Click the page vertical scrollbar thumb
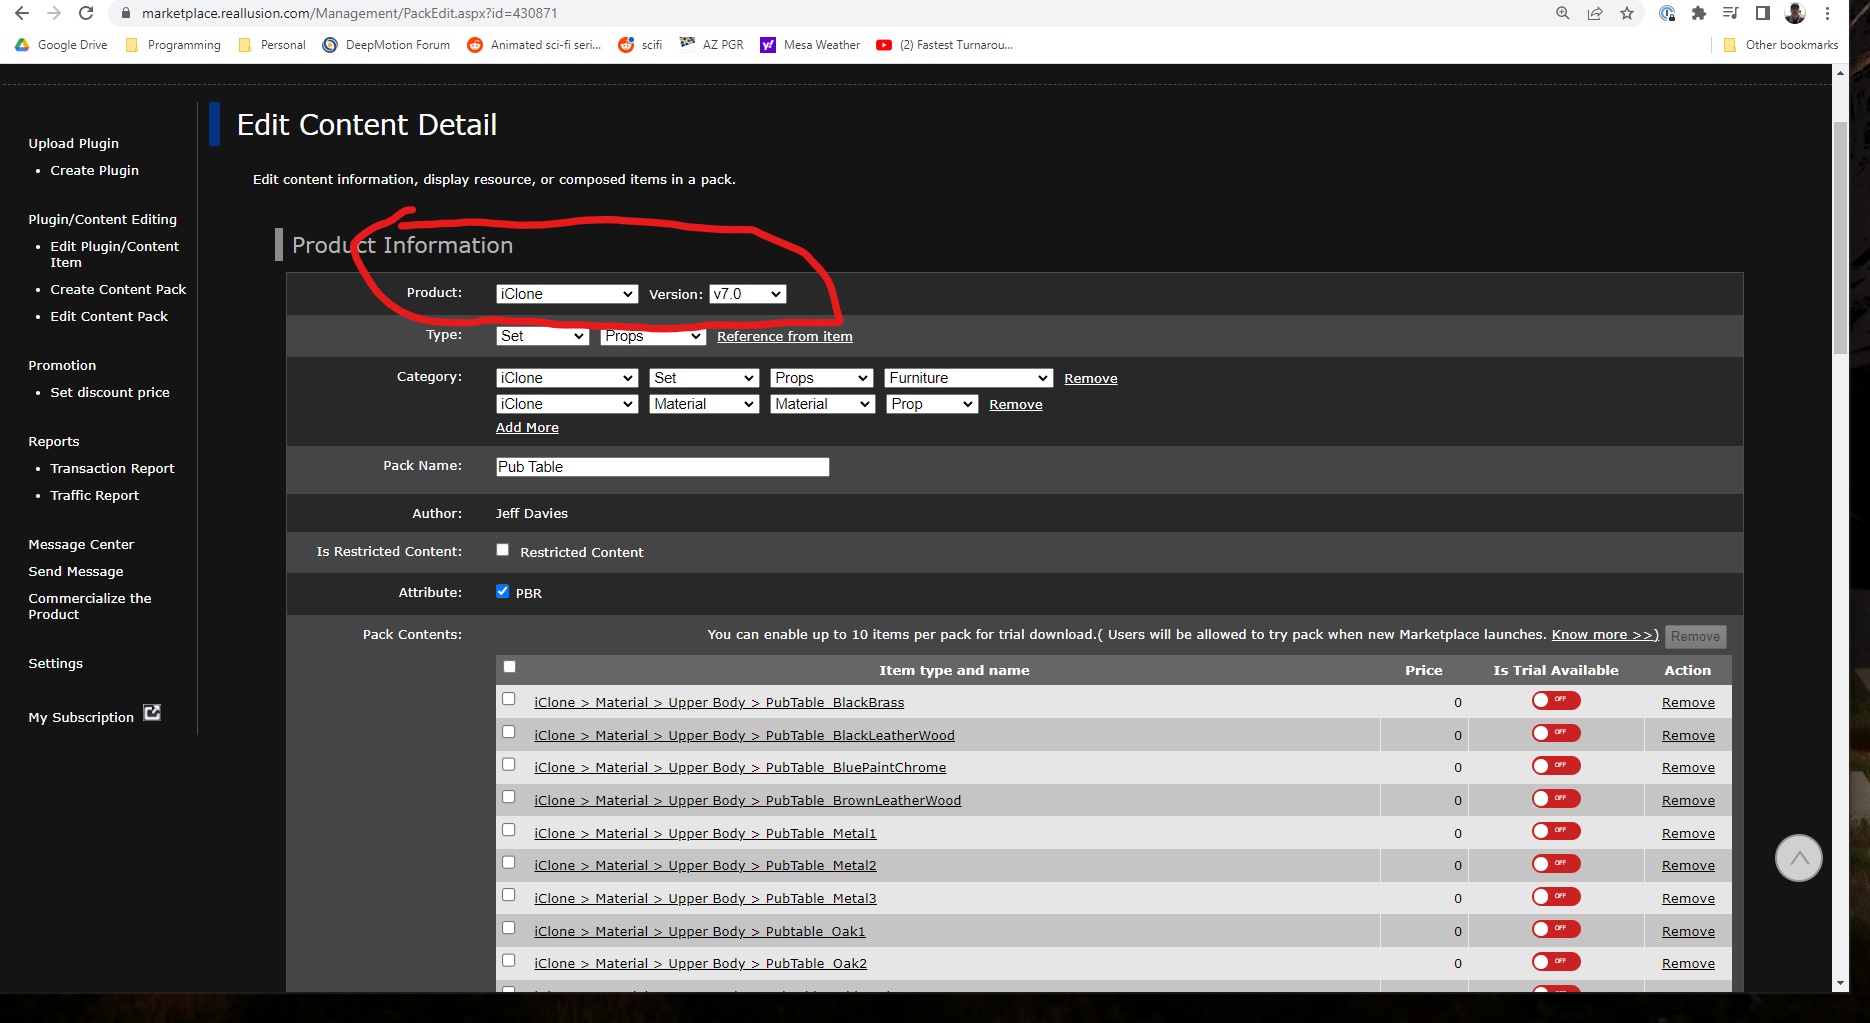 [x=1840, y=237]
